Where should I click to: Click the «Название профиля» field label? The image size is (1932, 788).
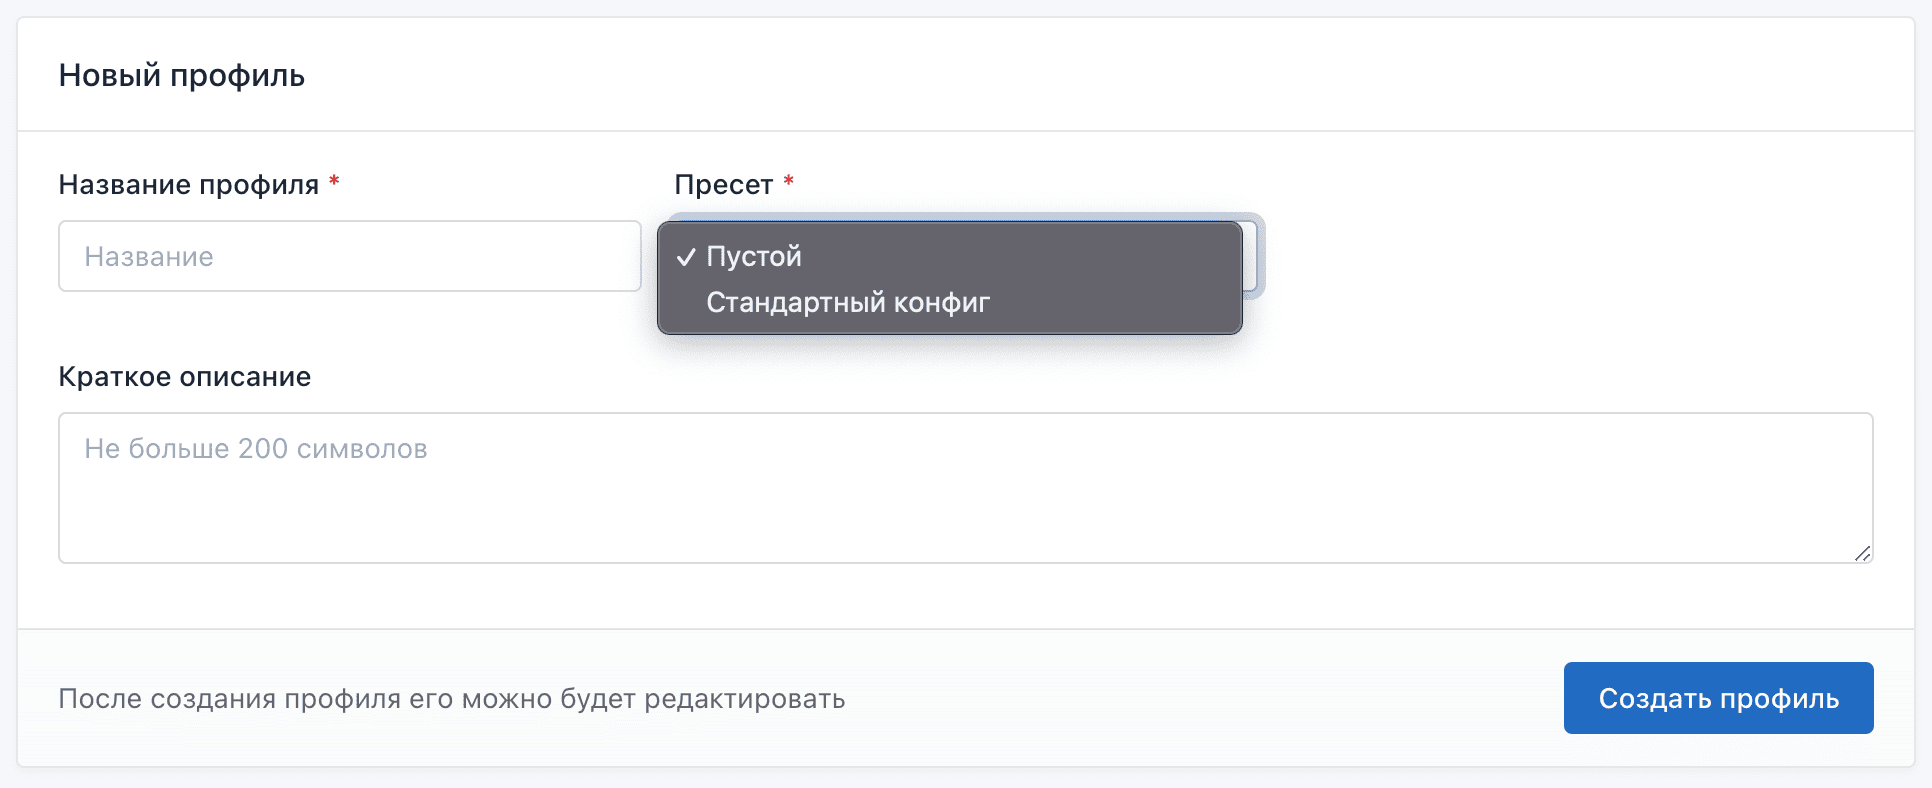[x=190, y=184]
